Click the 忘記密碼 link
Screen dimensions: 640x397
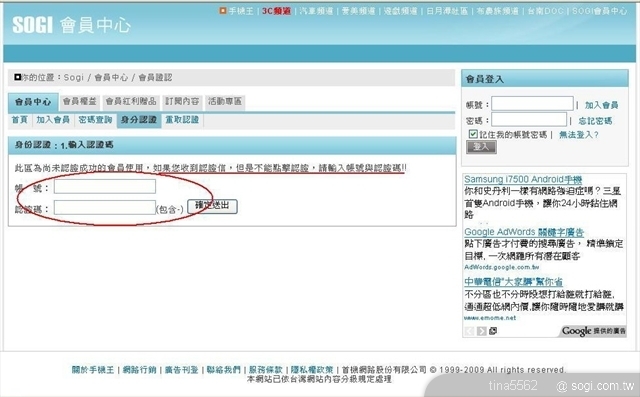pyautogui.click(x=596, y=121)
